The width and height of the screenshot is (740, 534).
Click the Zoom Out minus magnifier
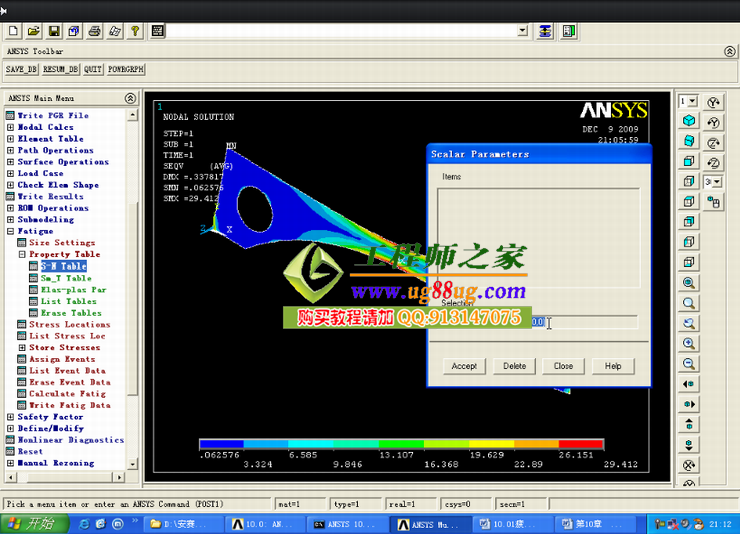(x=689, y=364)
